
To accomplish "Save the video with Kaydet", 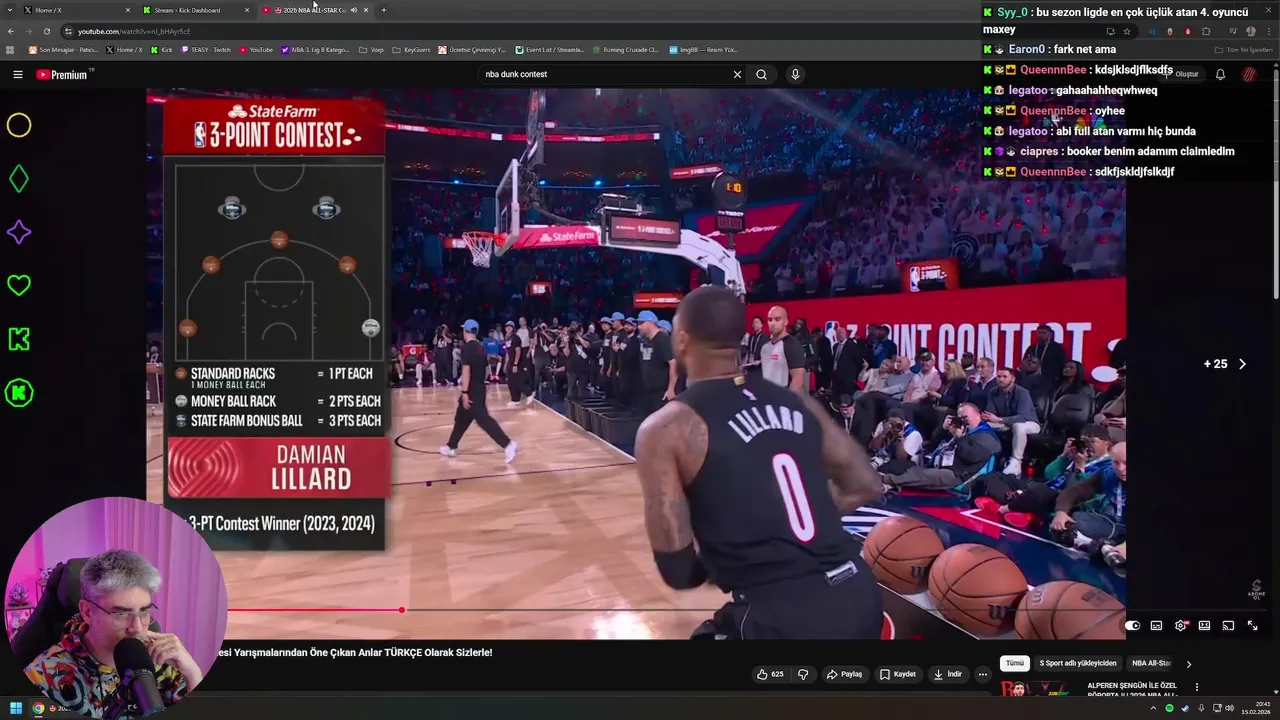I will (897, 674).
